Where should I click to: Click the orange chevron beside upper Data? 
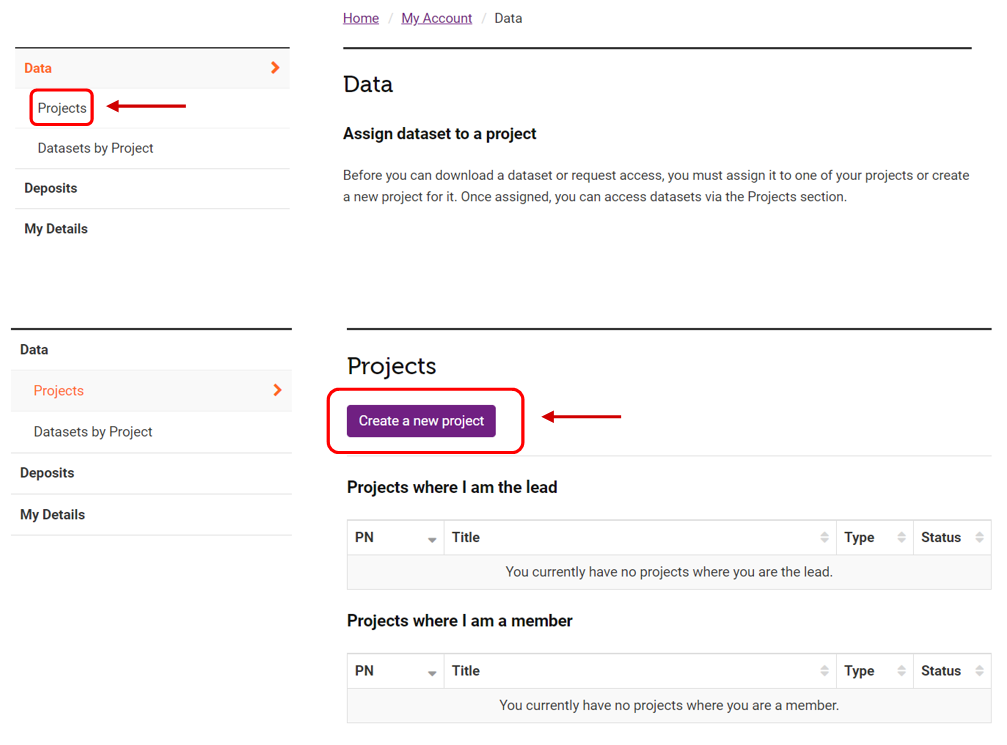tap(275, 67)
